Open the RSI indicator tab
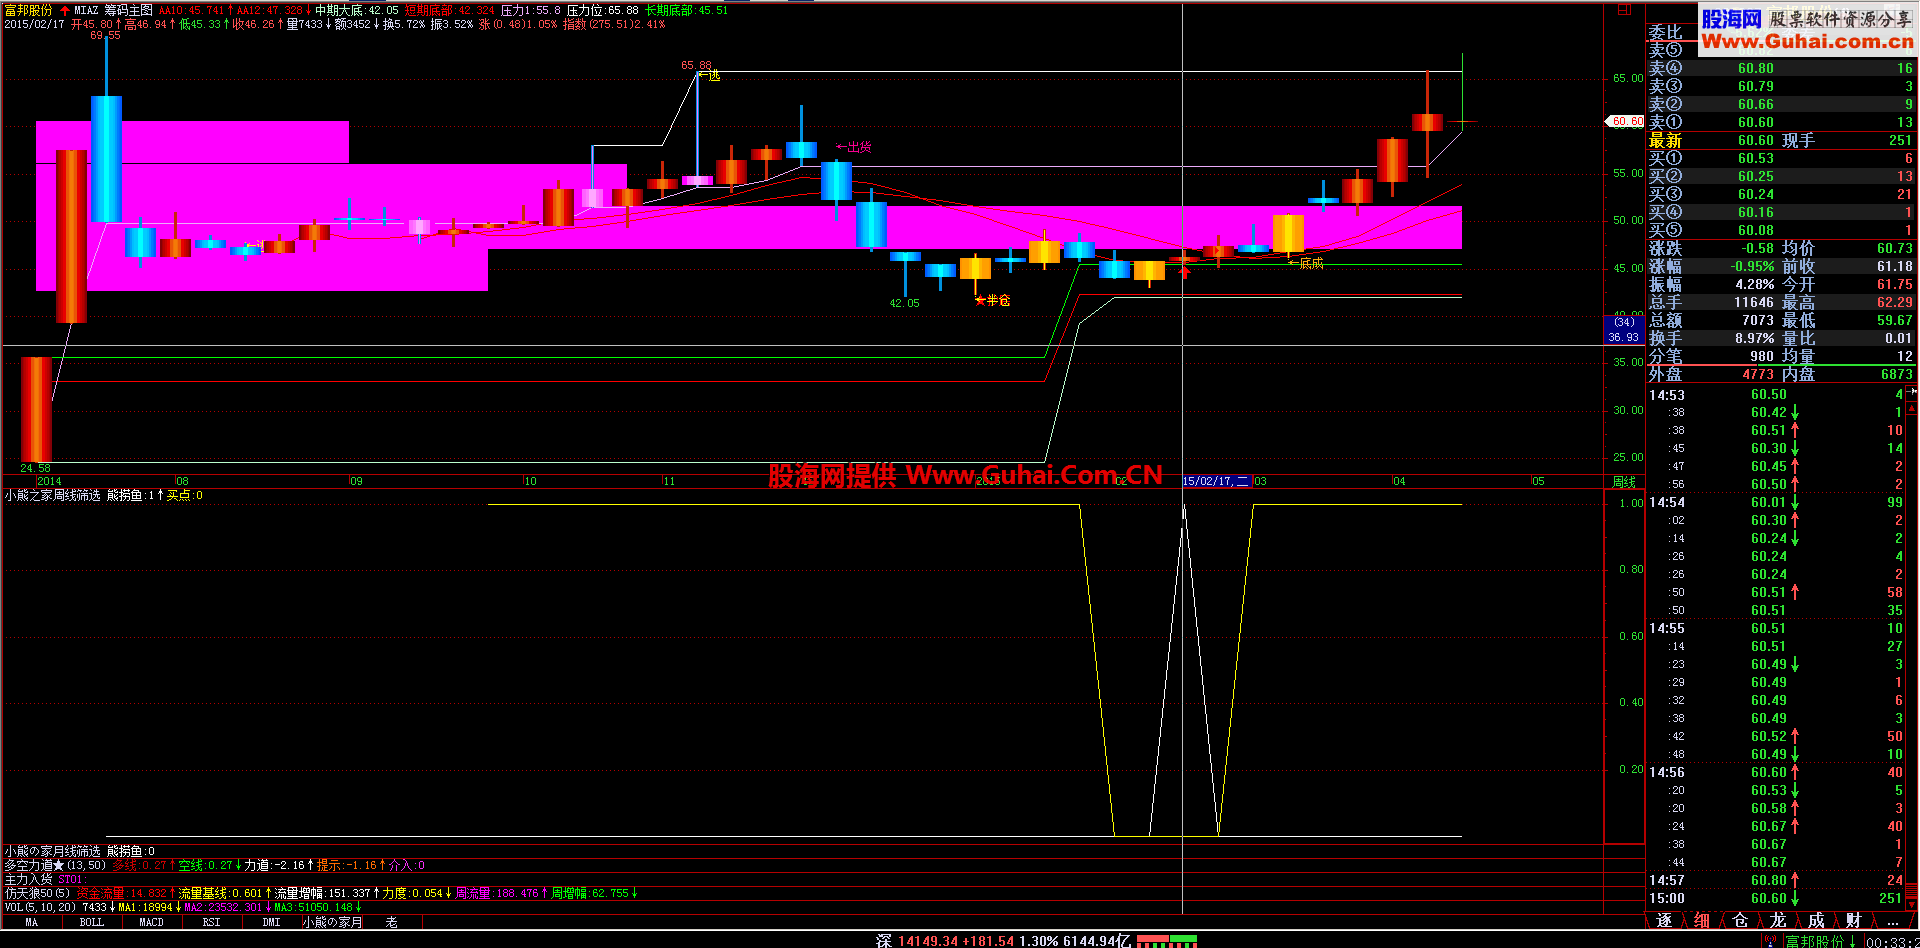 (x=211, y=922)
